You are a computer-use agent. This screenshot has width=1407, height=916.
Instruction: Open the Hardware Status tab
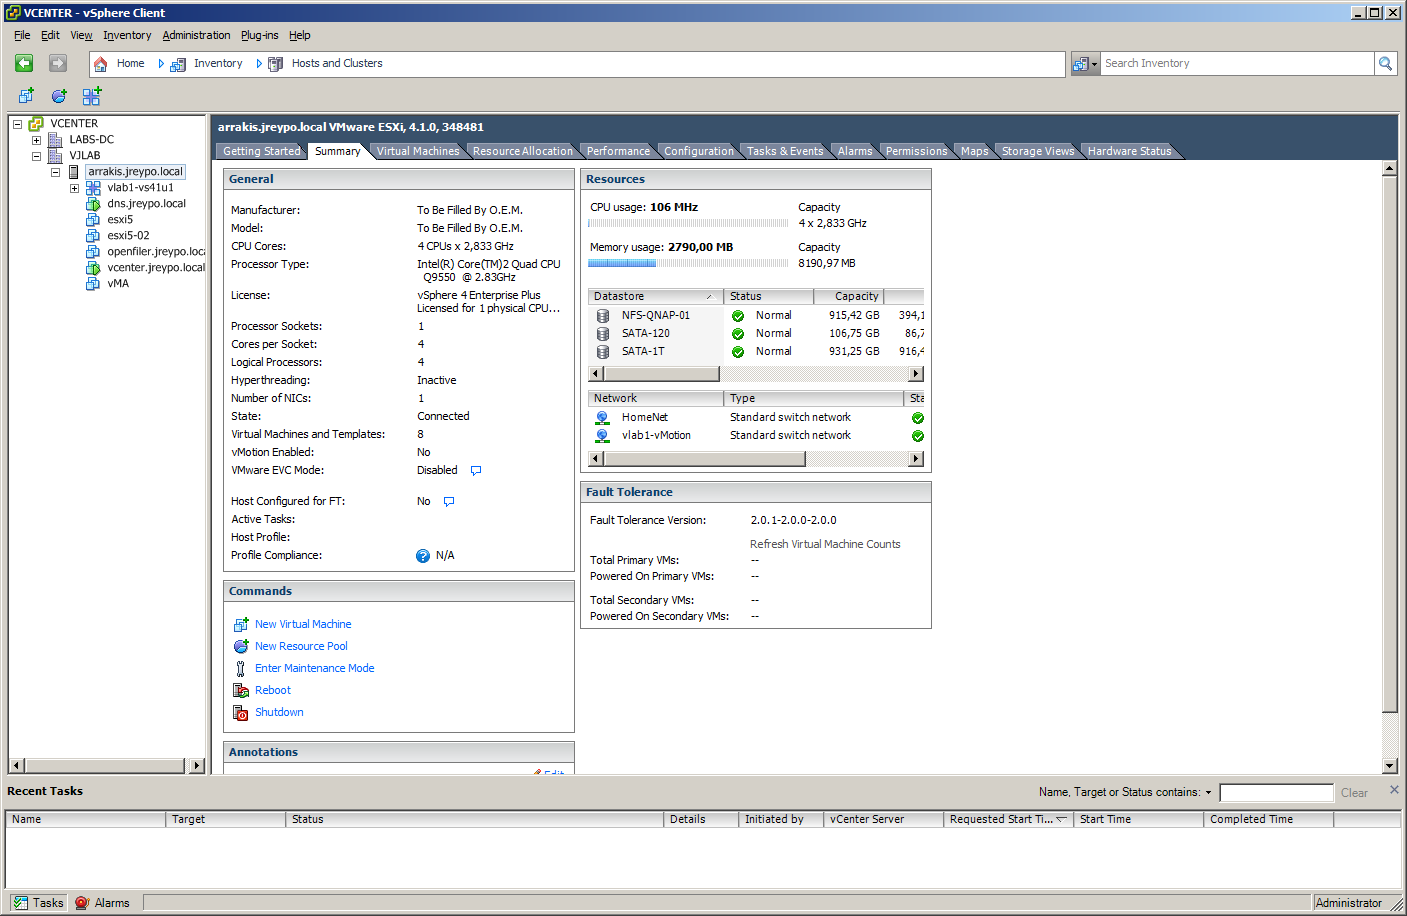point(1128,151)
